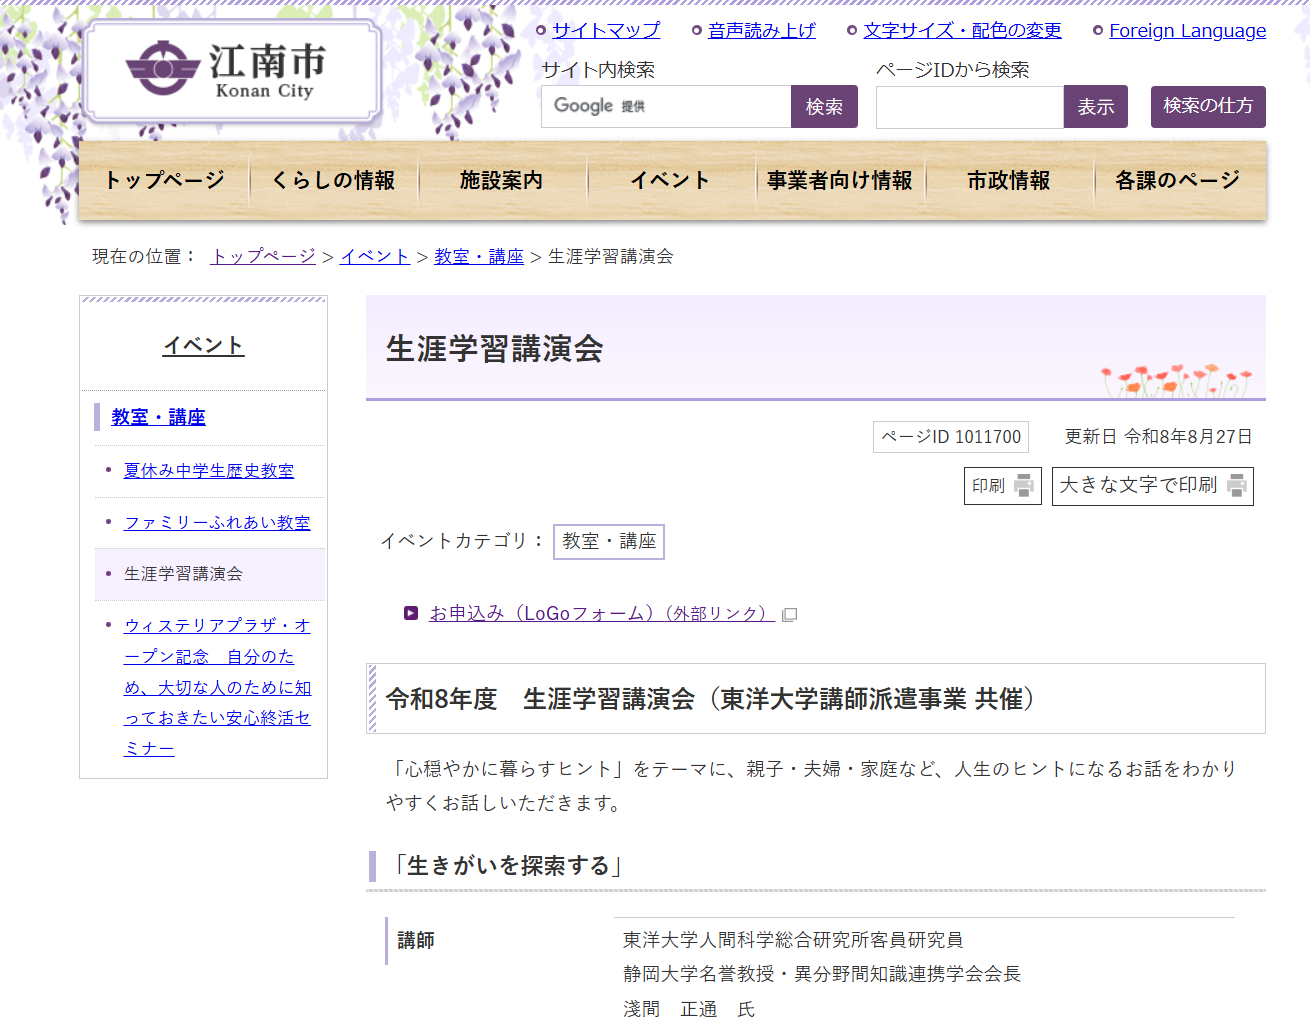Viewport: 1310px width, 1034px height.
Task: Click the purple arrow icon before お申込み
Action: [x=410, y=613]
